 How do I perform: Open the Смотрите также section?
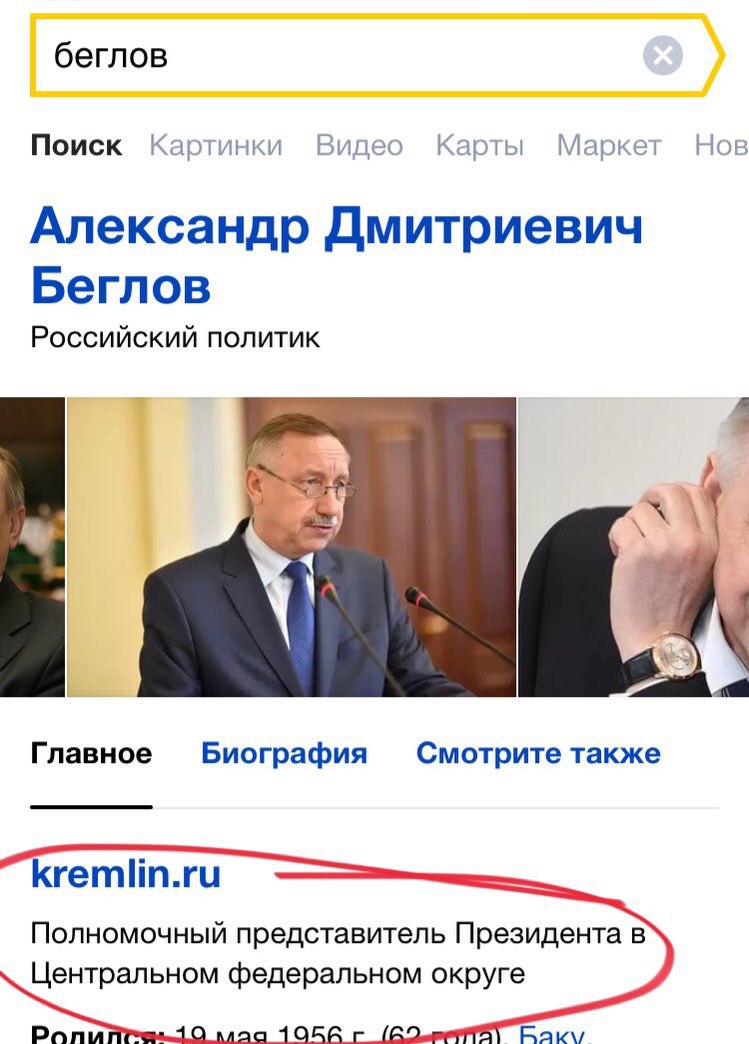click(x=539, y=754)
